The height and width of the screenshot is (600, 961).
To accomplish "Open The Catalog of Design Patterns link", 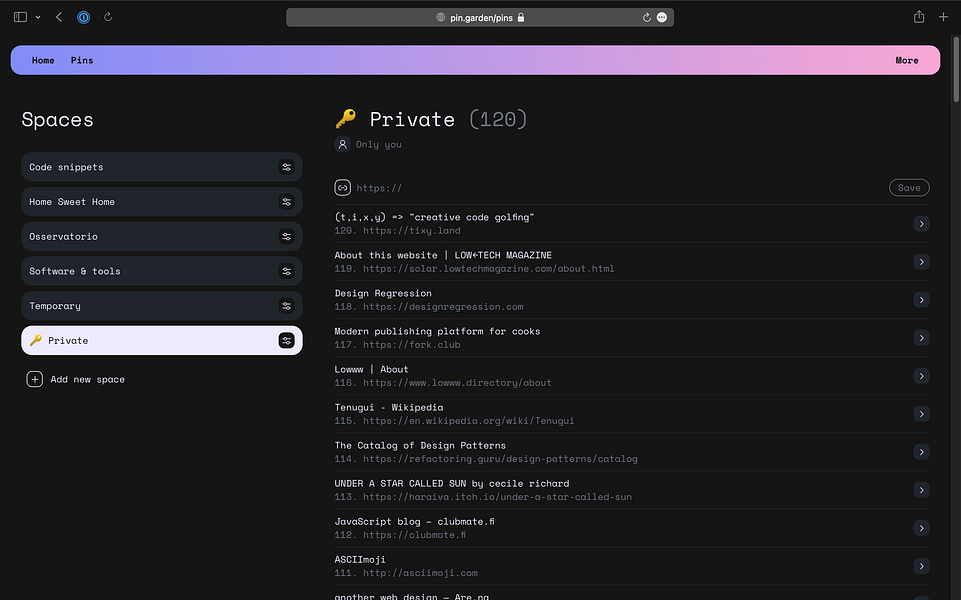I will [x=420, y=445].
